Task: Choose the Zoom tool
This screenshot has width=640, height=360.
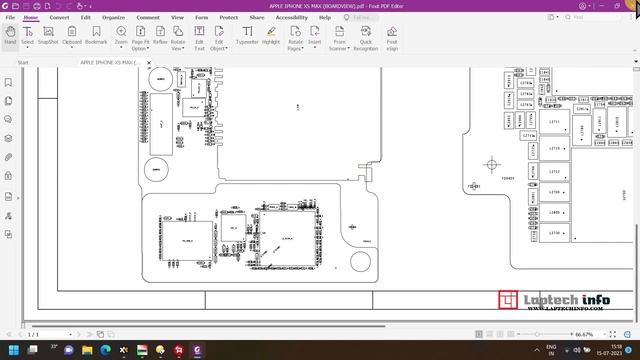Action: tap(121, 35)
